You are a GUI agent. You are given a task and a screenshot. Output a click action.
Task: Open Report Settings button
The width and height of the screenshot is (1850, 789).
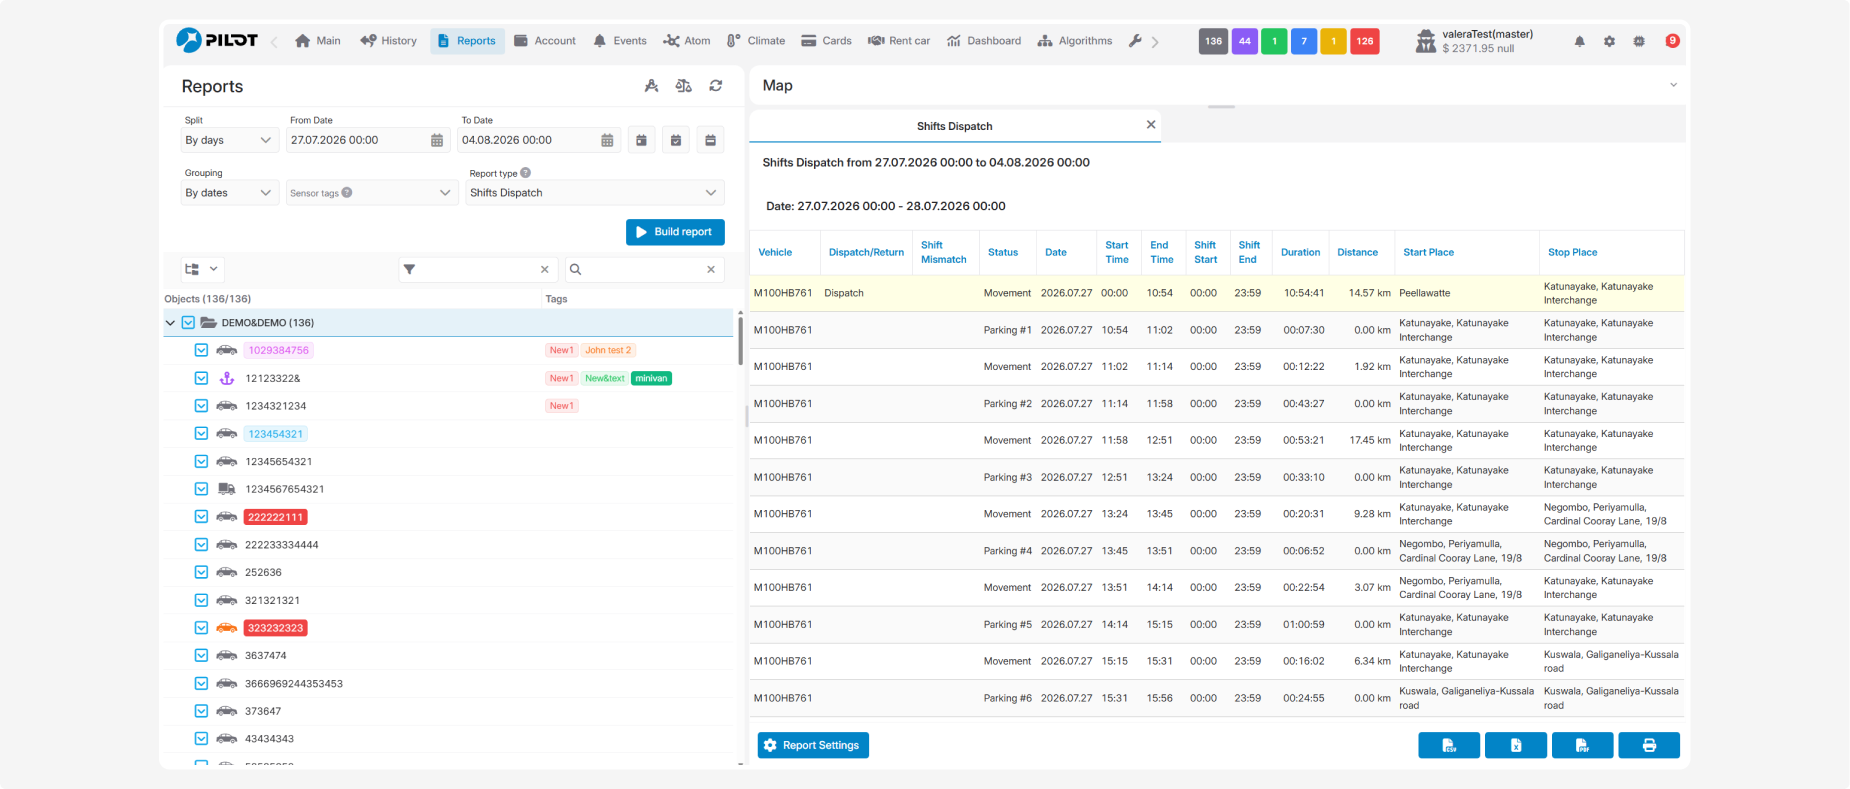pos(813,745)
